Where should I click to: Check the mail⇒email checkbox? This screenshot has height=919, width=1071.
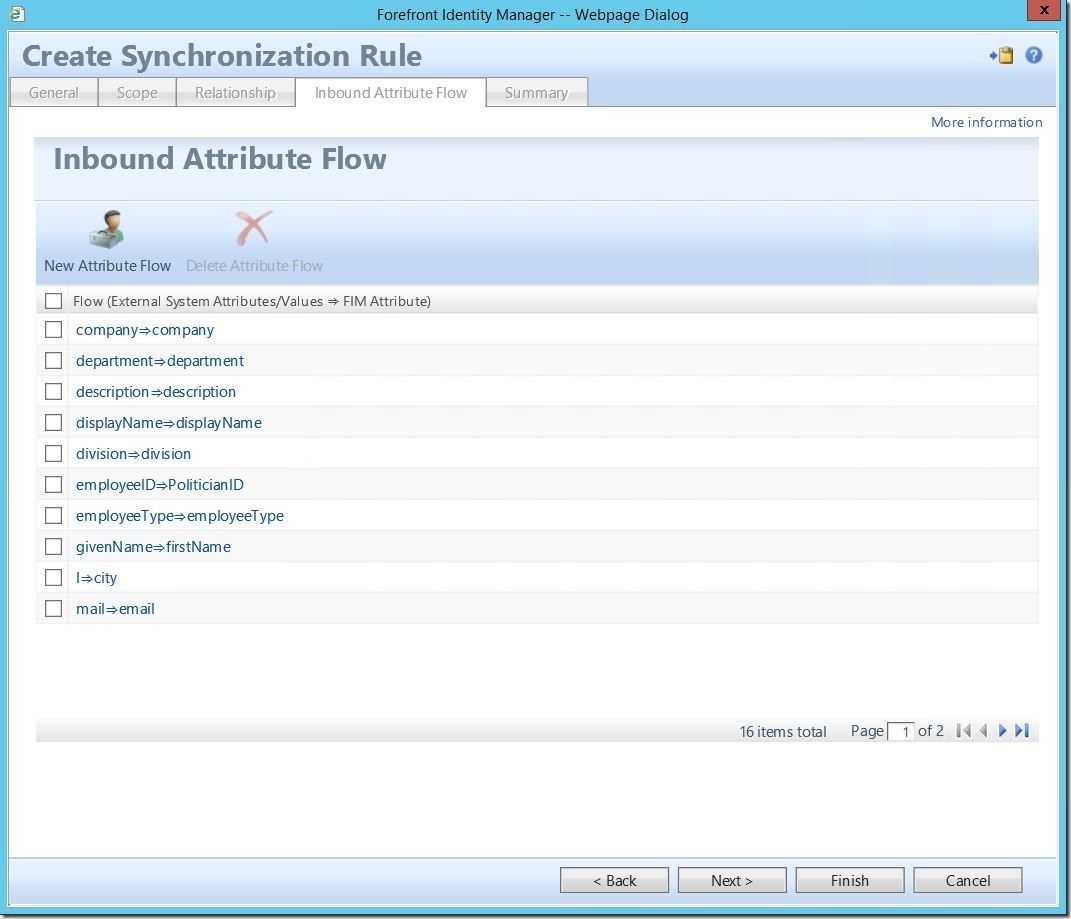[x=53, y=608]
